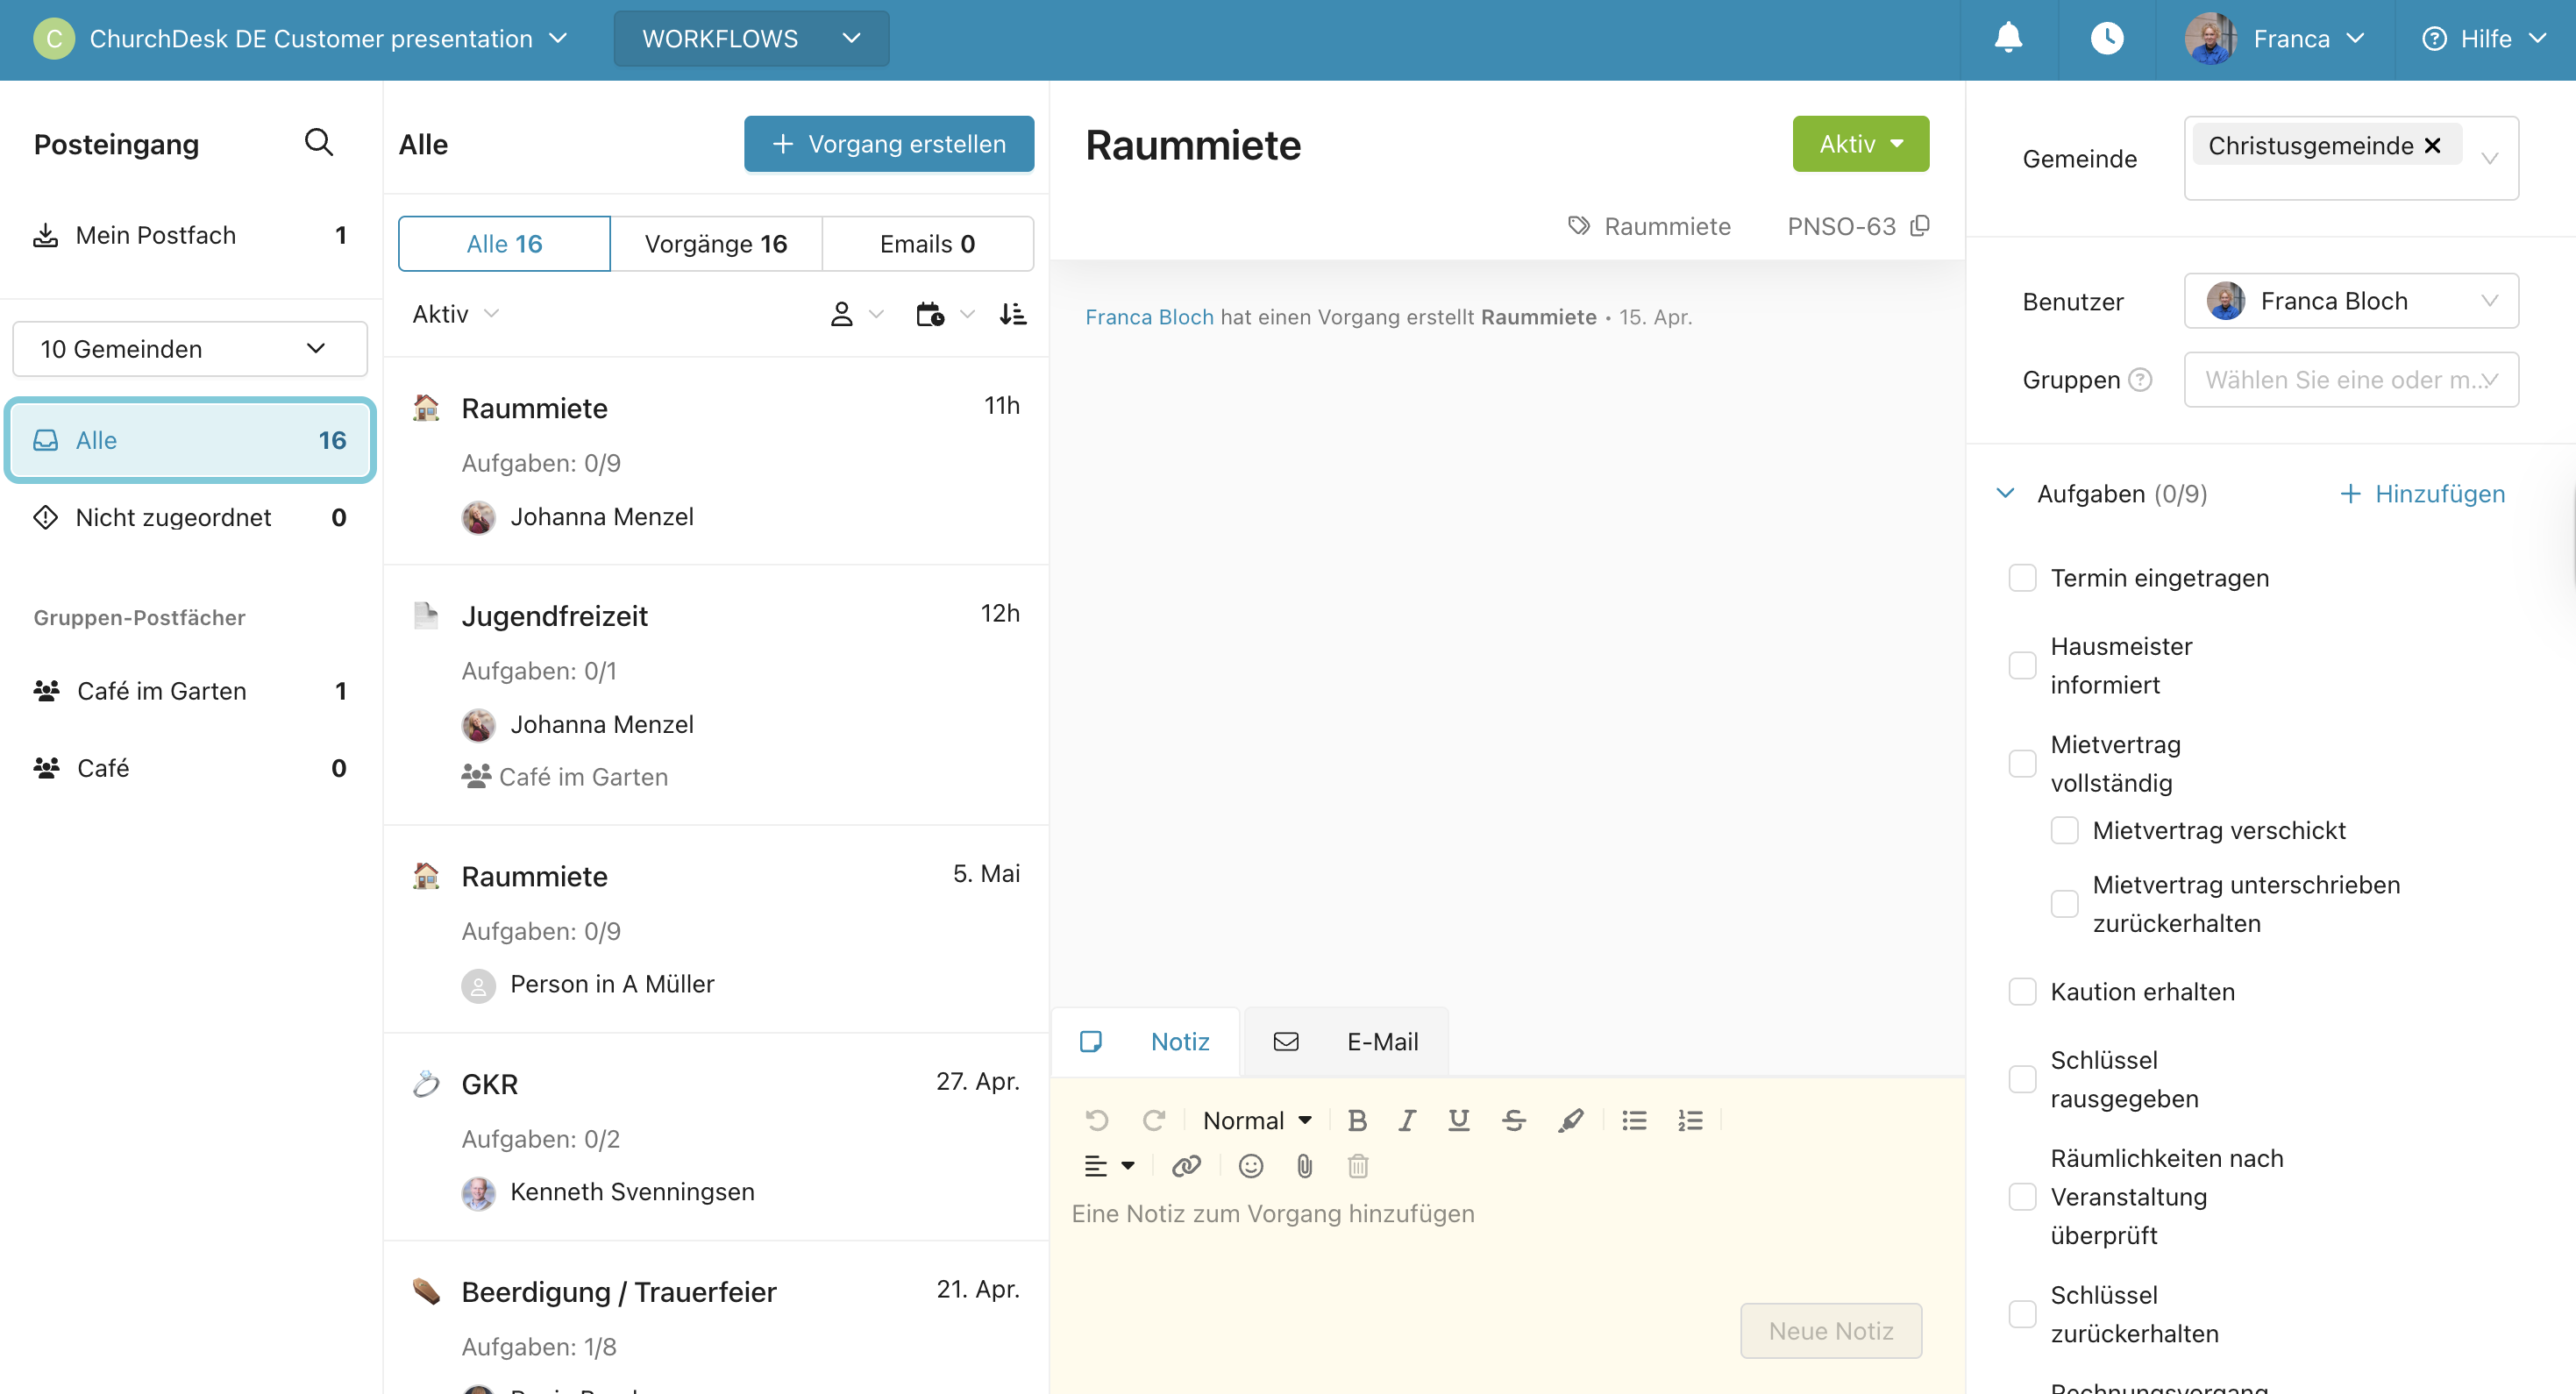The width and height of the screenshot is (2576, 1394).
Task: Check Hausmeister informiert task
Action: click(2022, 665)
